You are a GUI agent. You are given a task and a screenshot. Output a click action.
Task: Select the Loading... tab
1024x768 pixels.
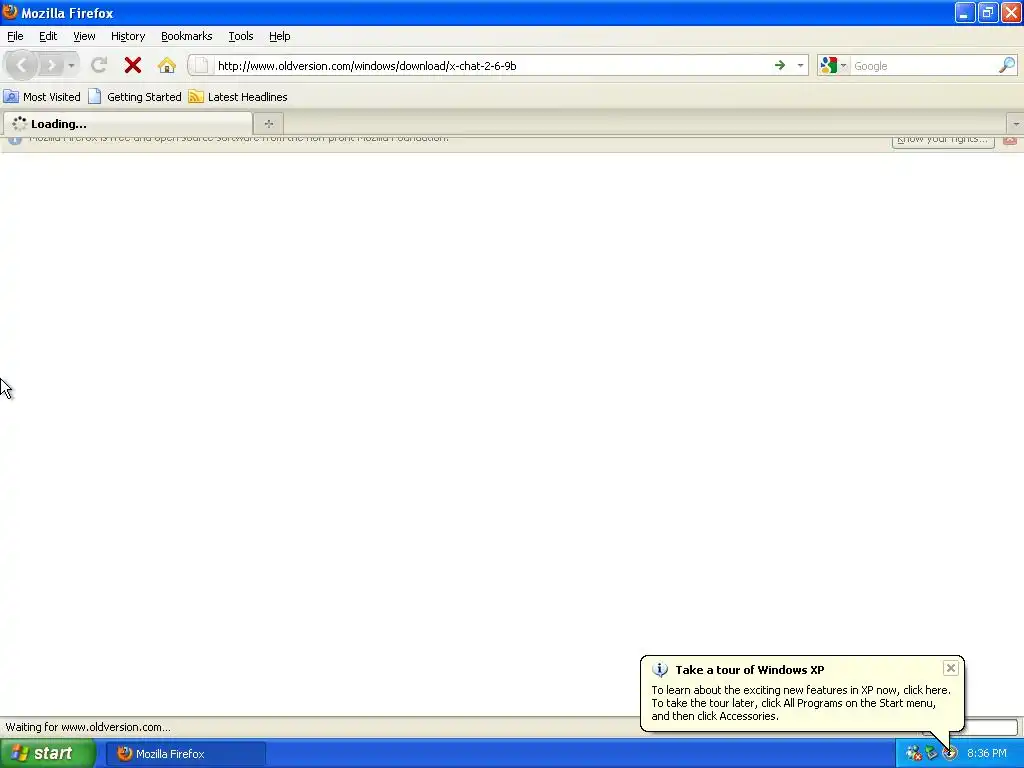point(127,124)
